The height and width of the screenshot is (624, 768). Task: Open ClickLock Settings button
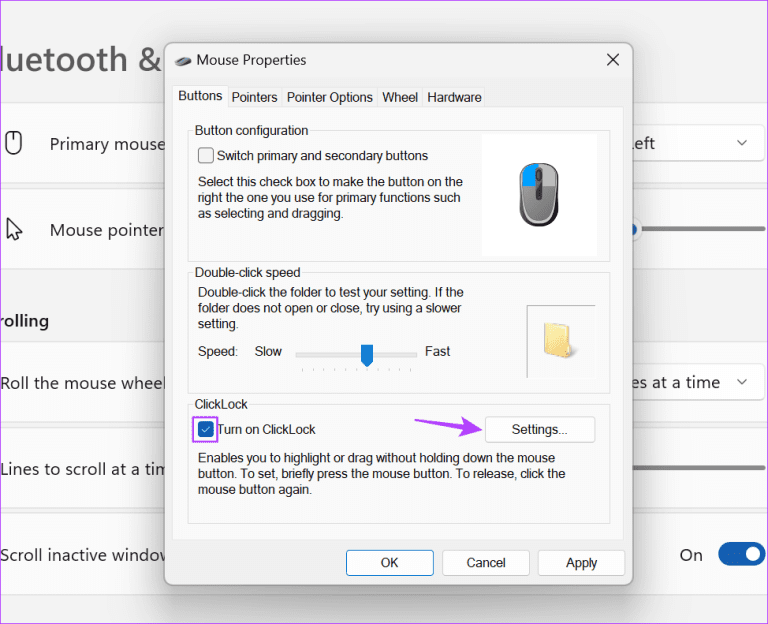coord(539,430)
